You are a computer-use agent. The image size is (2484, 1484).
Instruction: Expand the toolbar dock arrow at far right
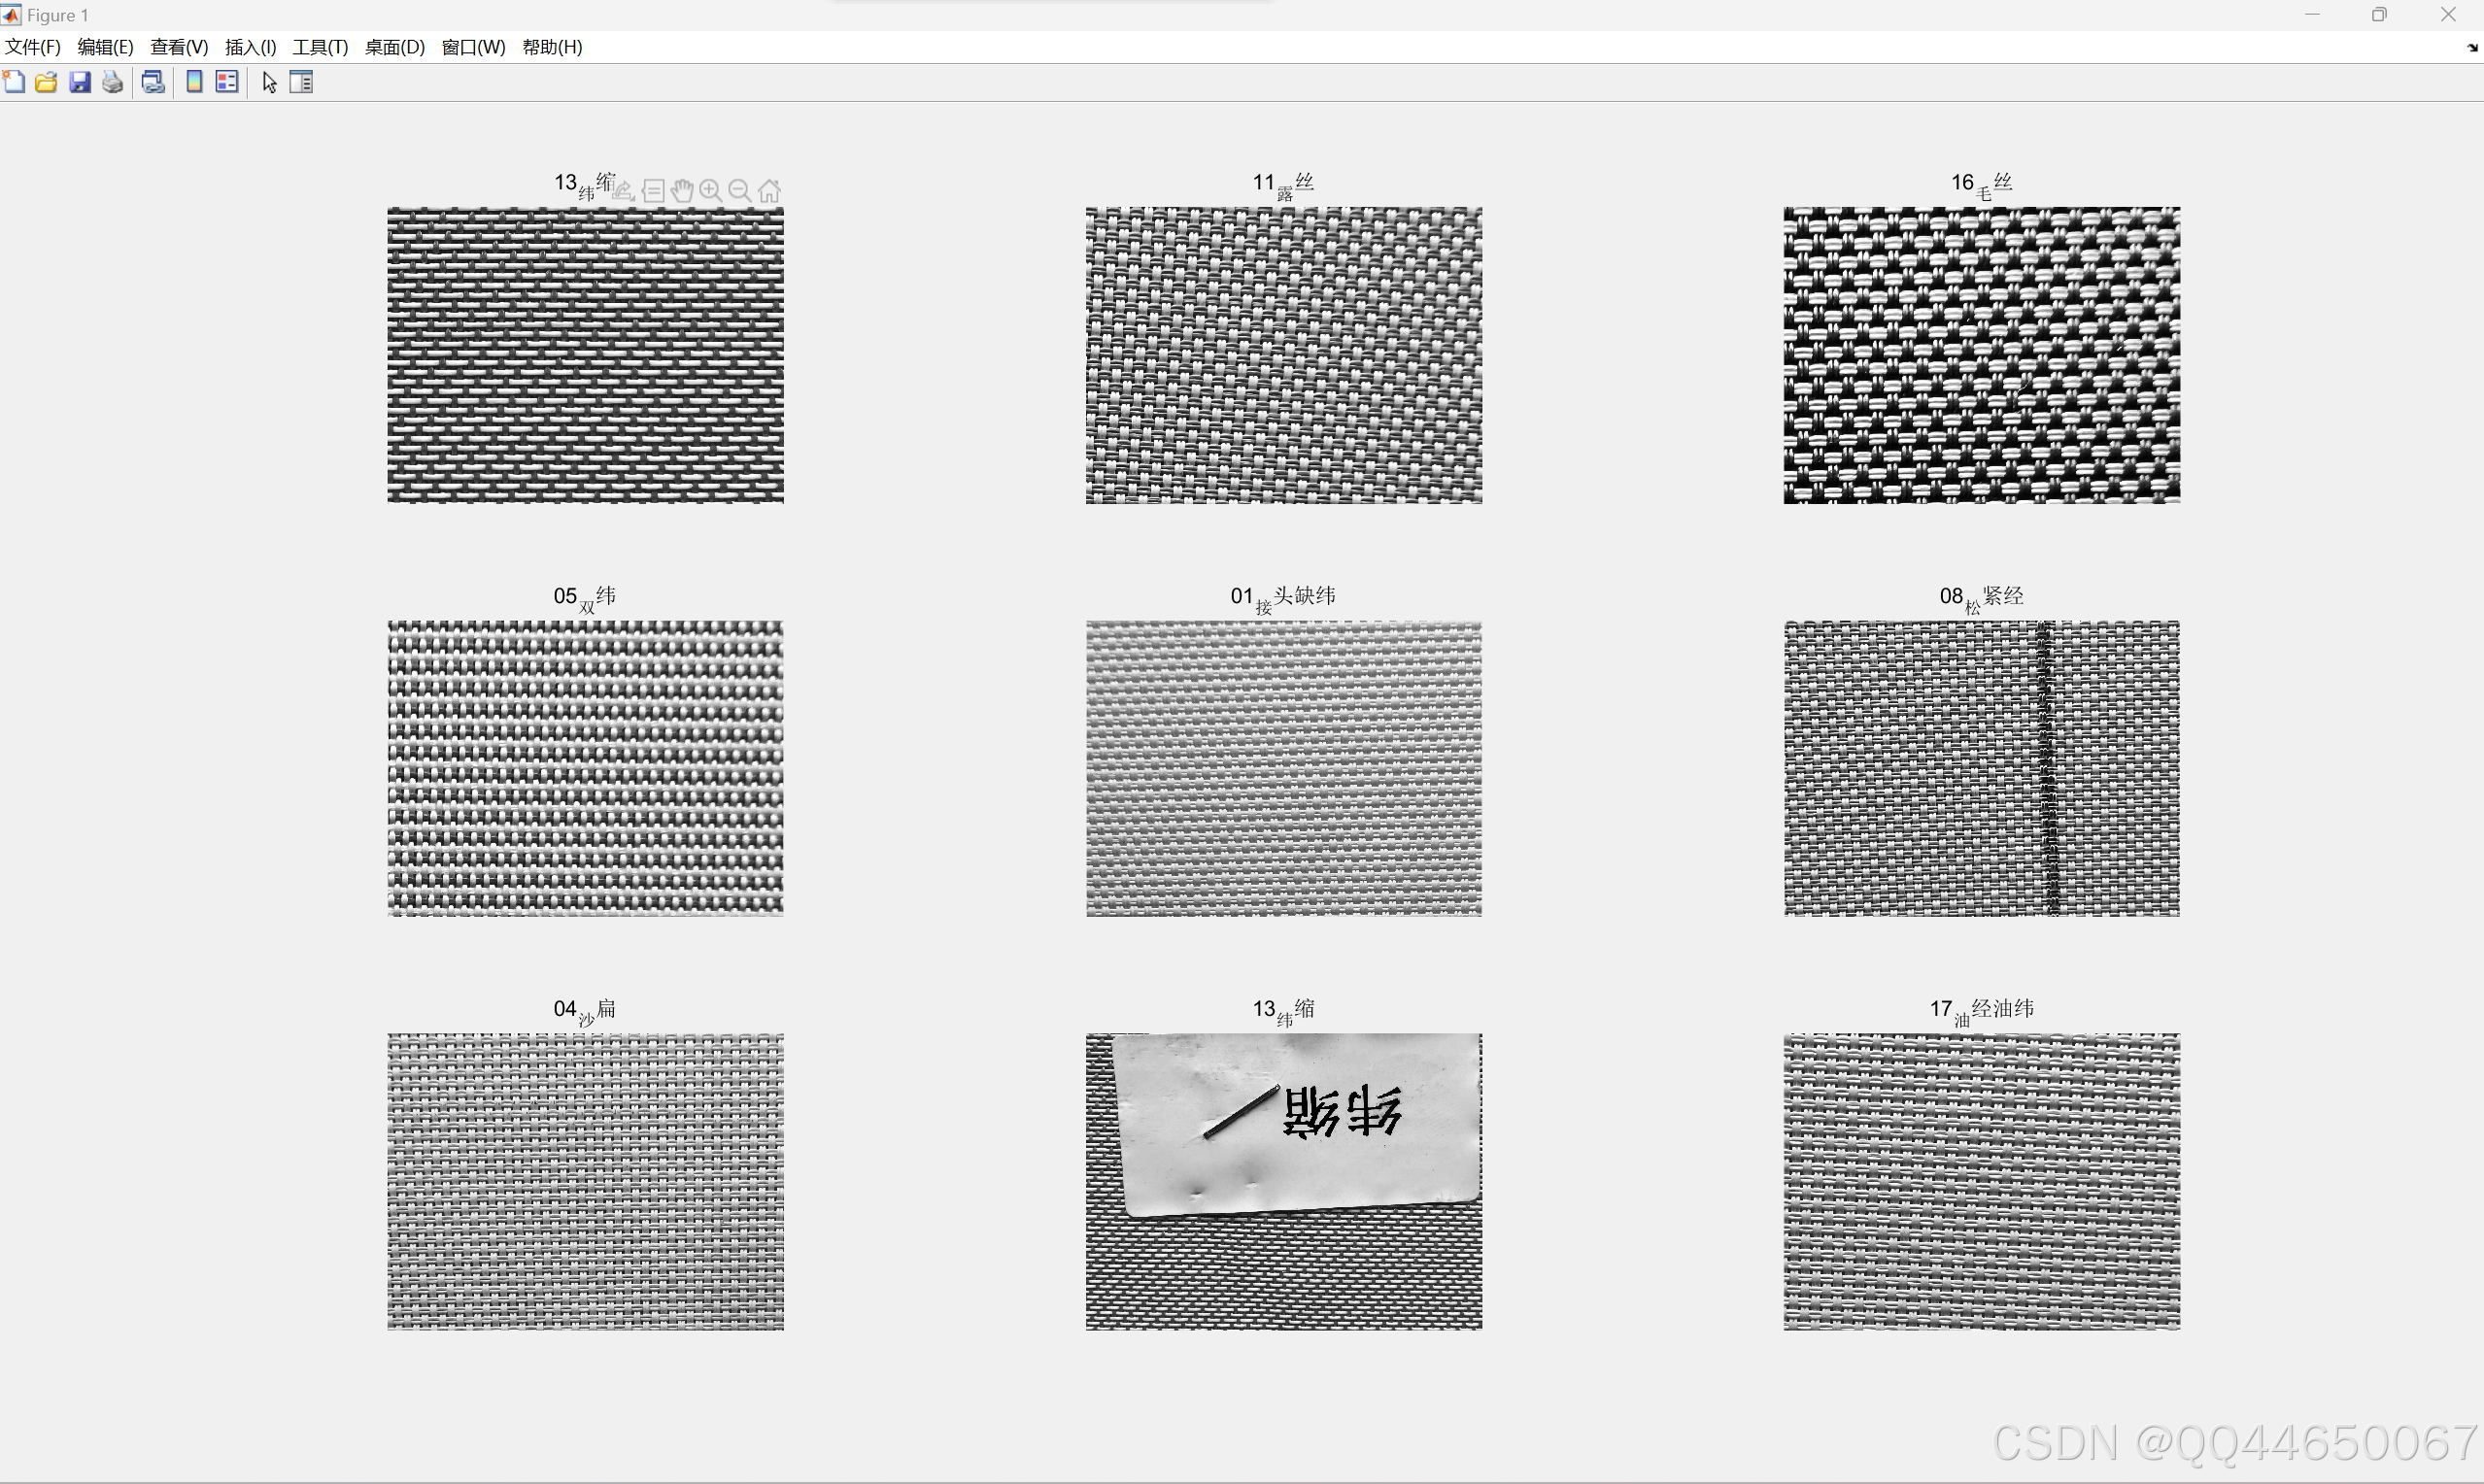[x=2472, y=47]
